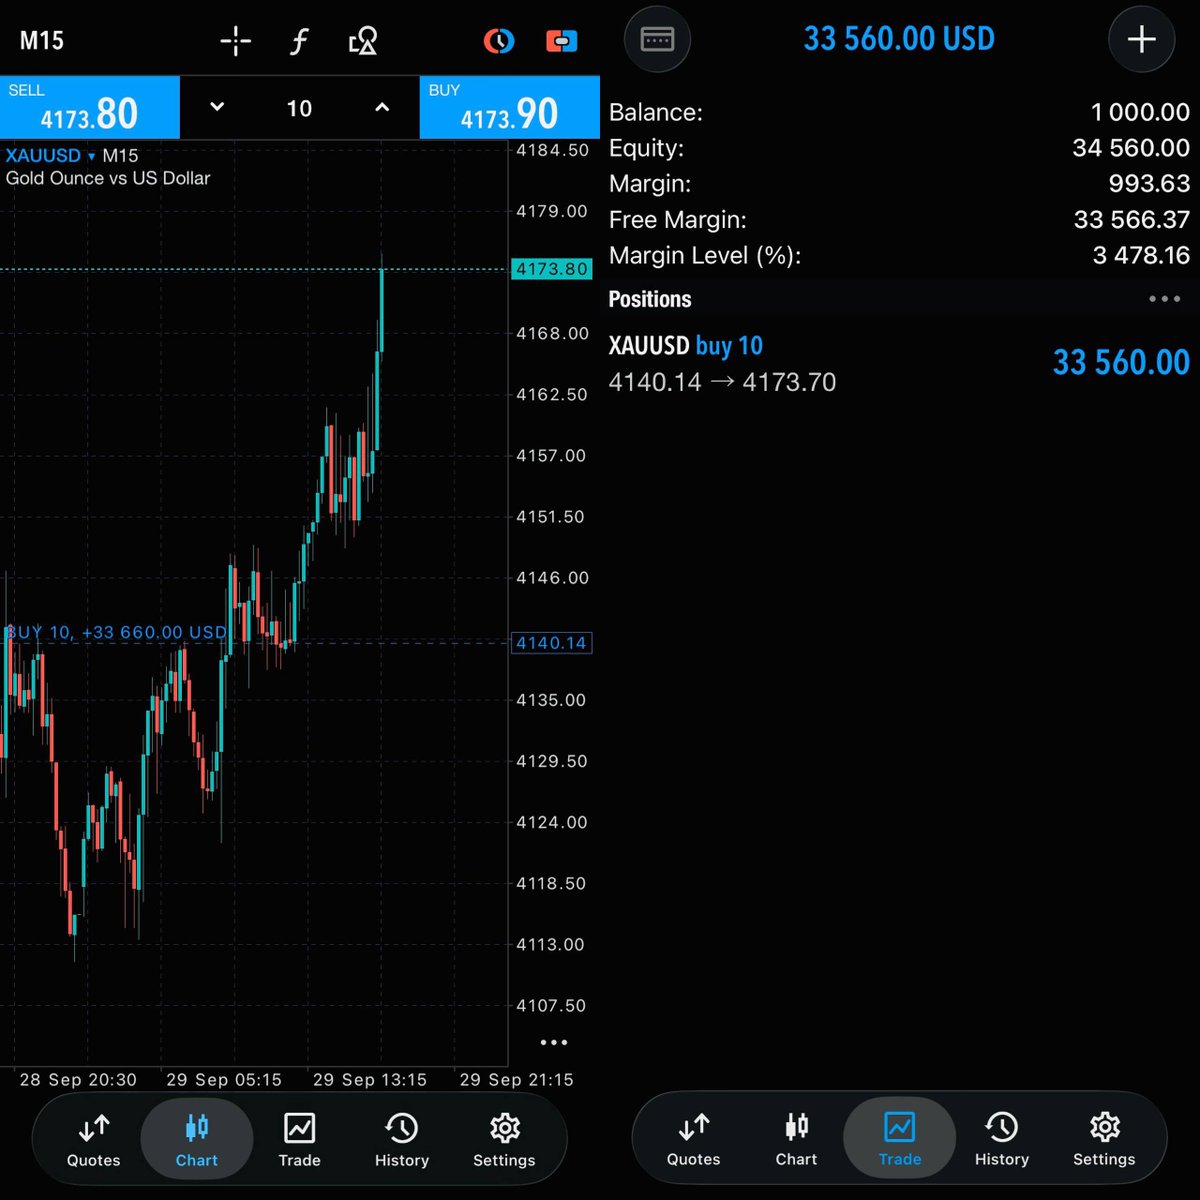The image size is (1200, 1200).
Task: Open Trade tab in right panel
Action: click(900, 1140)
